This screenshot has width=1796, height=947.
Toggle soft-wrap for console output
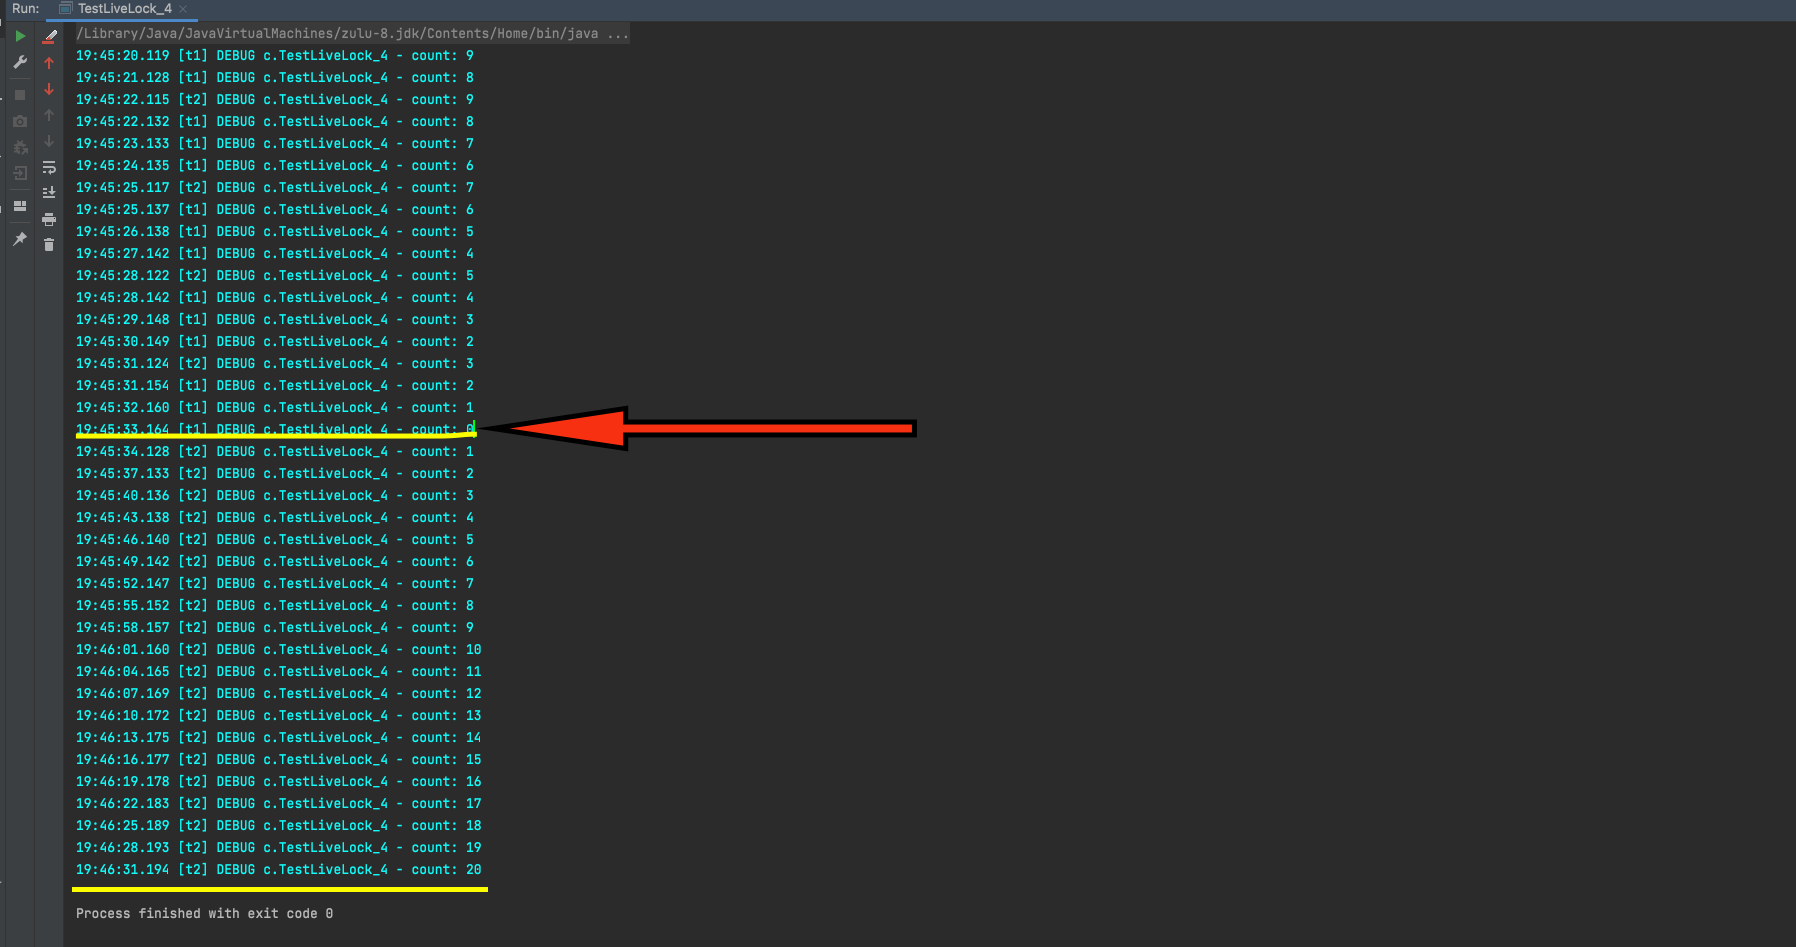point(49,167)
